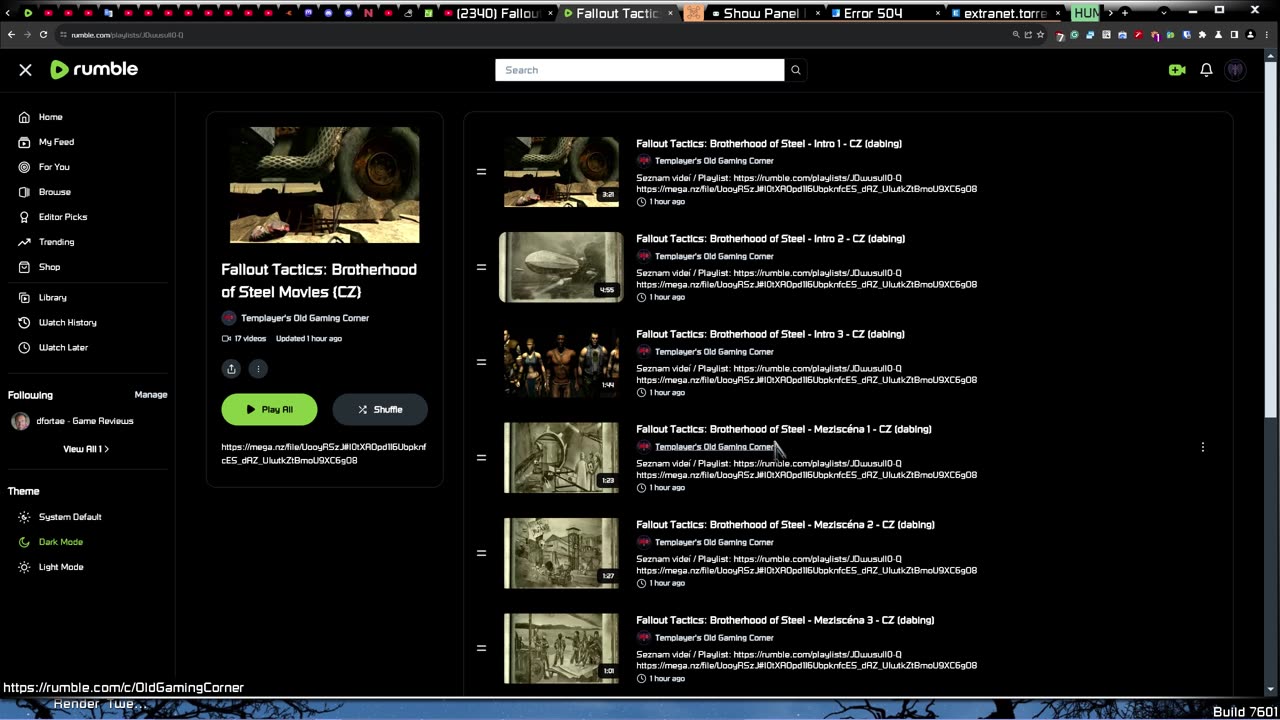1280x720 pixels.
Task: Click the Manage following link
Action: pos(151,395)
